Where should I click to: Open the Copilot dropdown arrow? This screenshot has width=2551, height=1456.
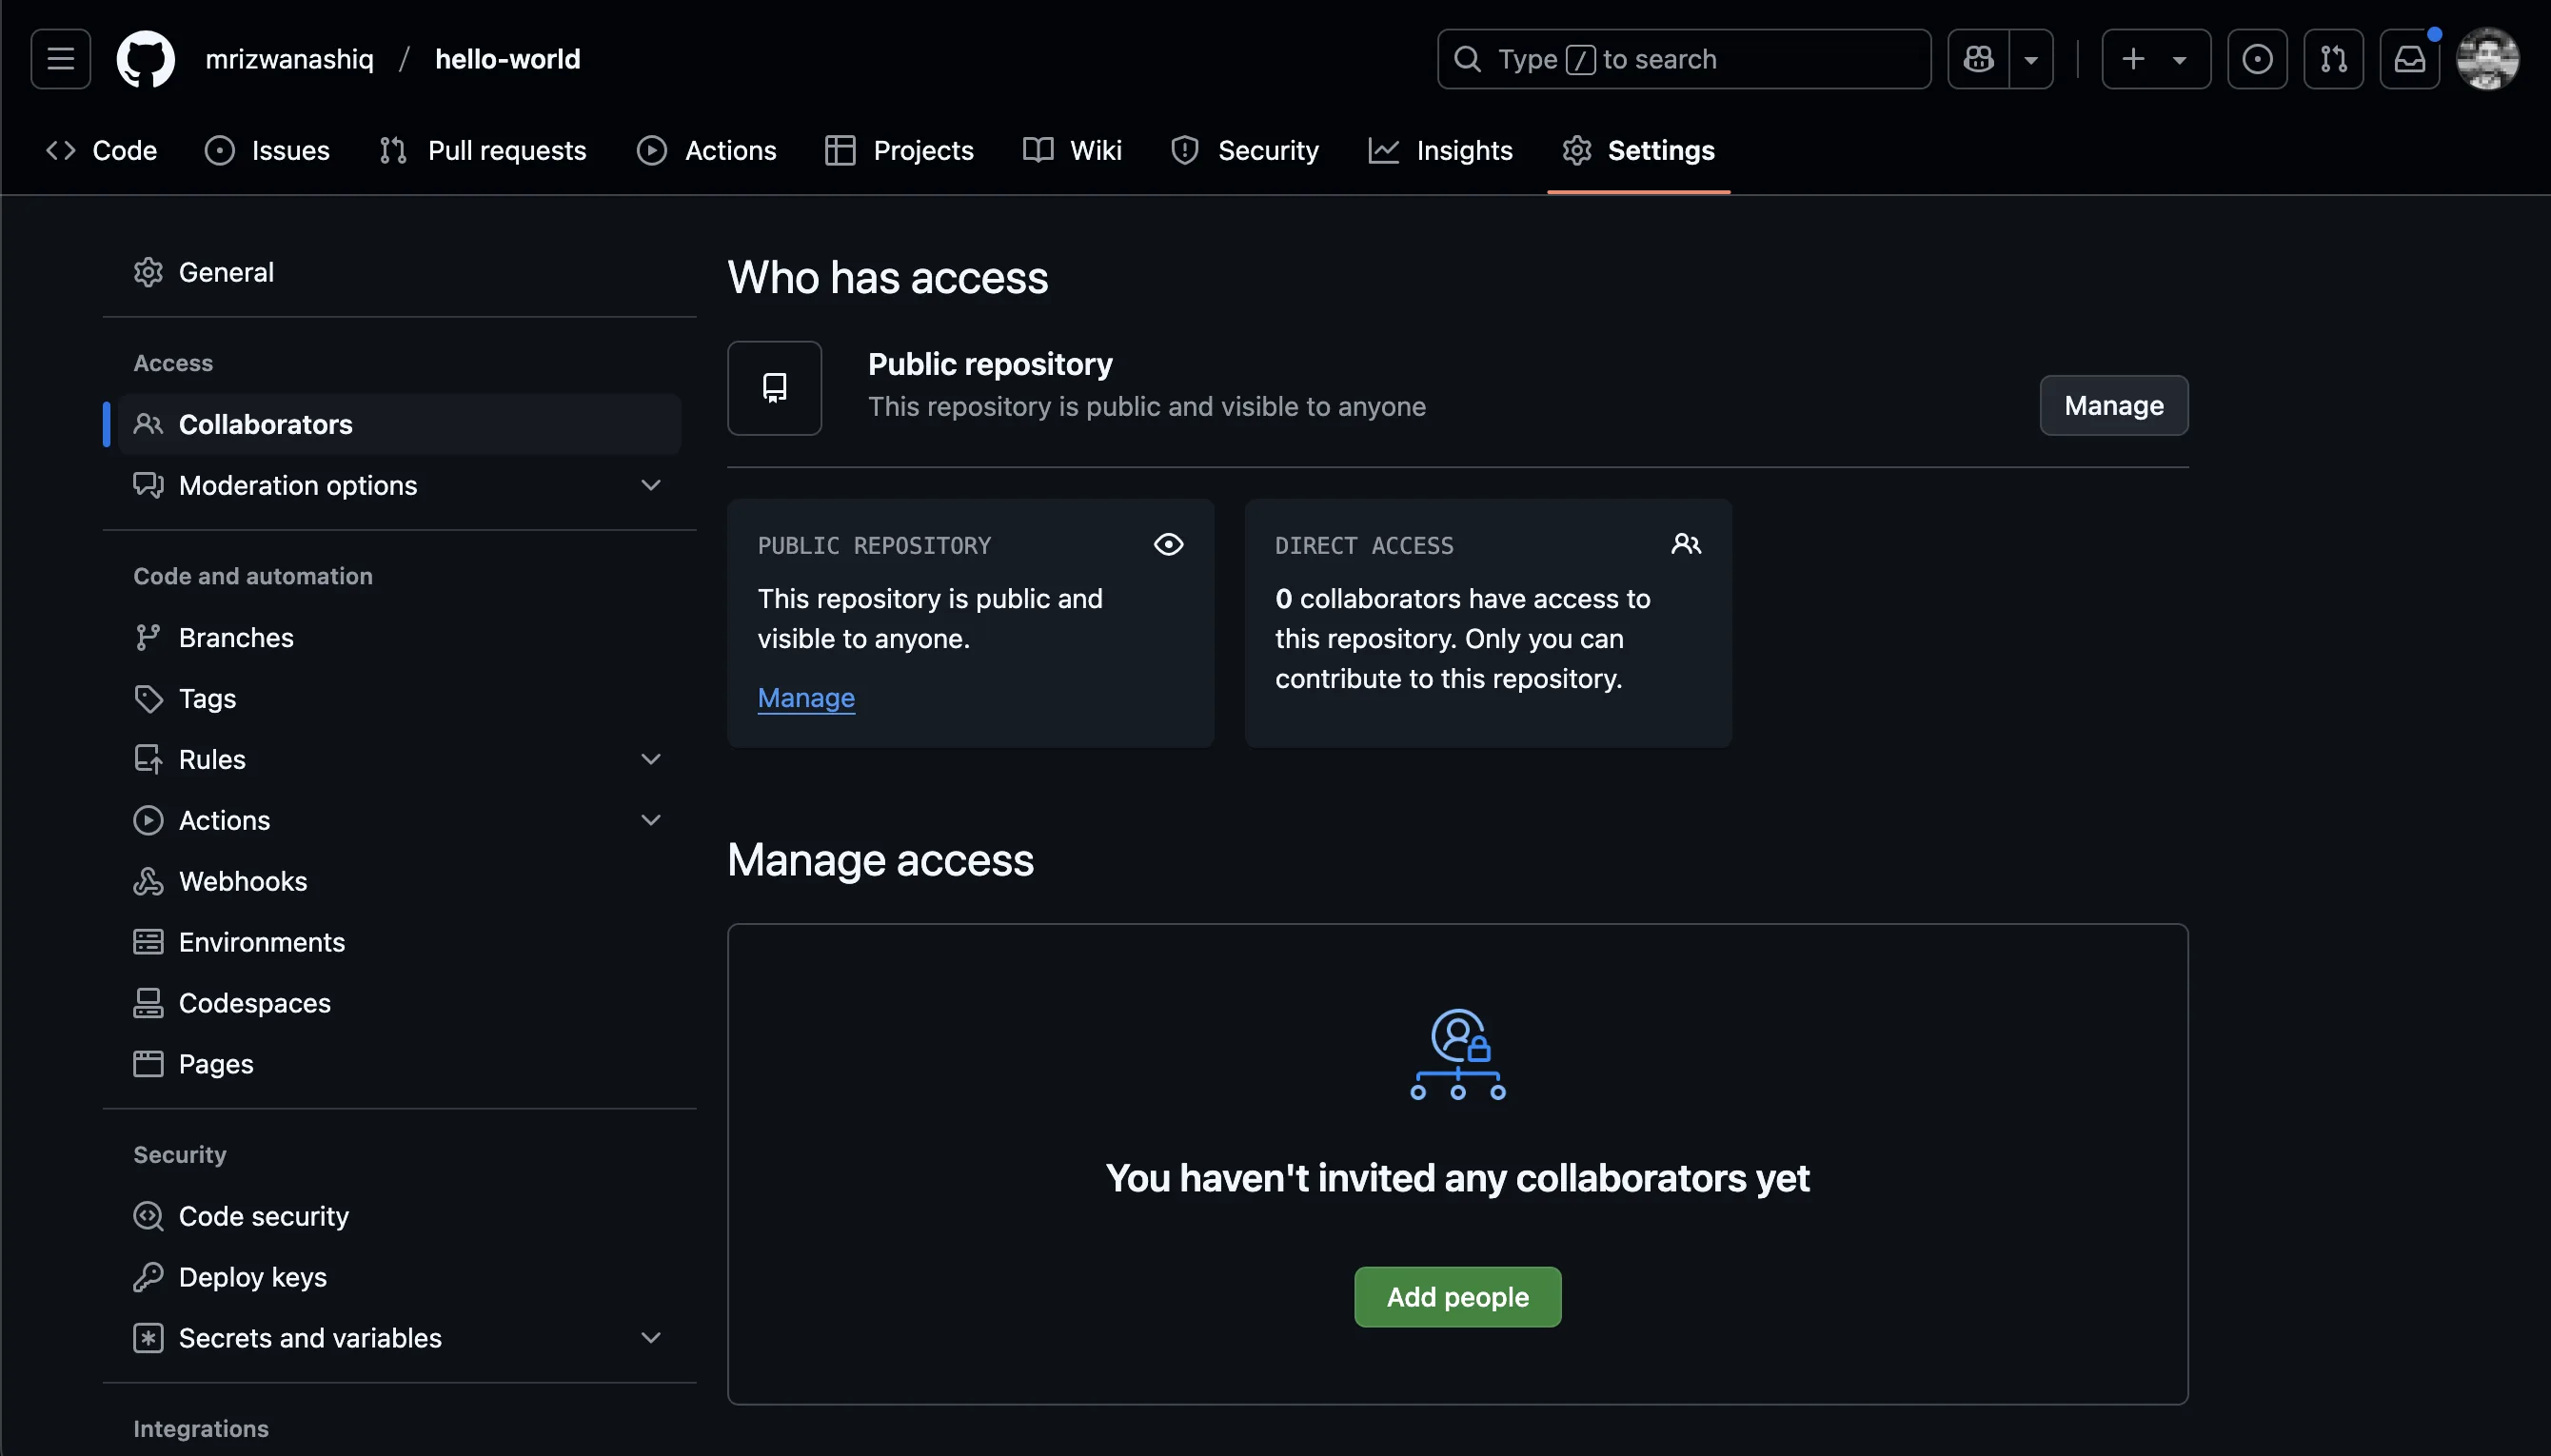2031,59
